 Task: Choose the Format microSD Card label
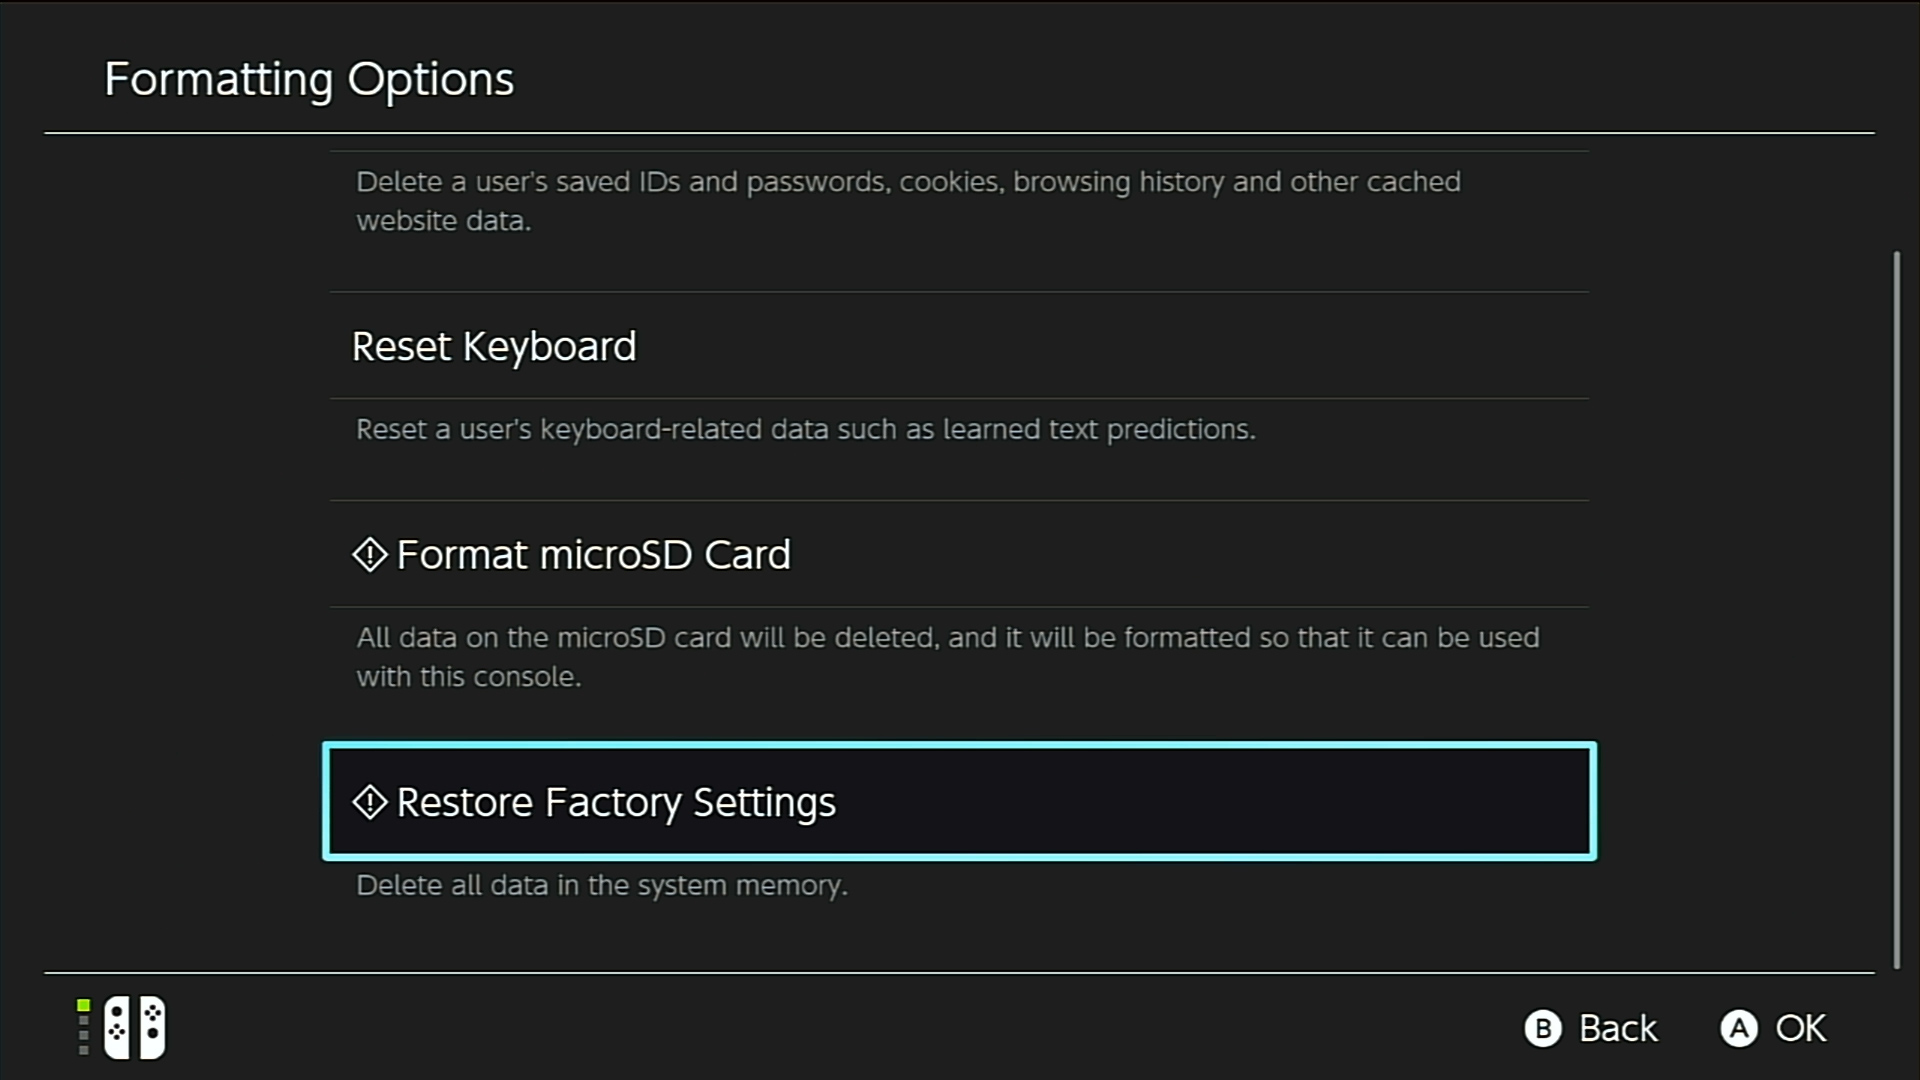tap(593, 555)
